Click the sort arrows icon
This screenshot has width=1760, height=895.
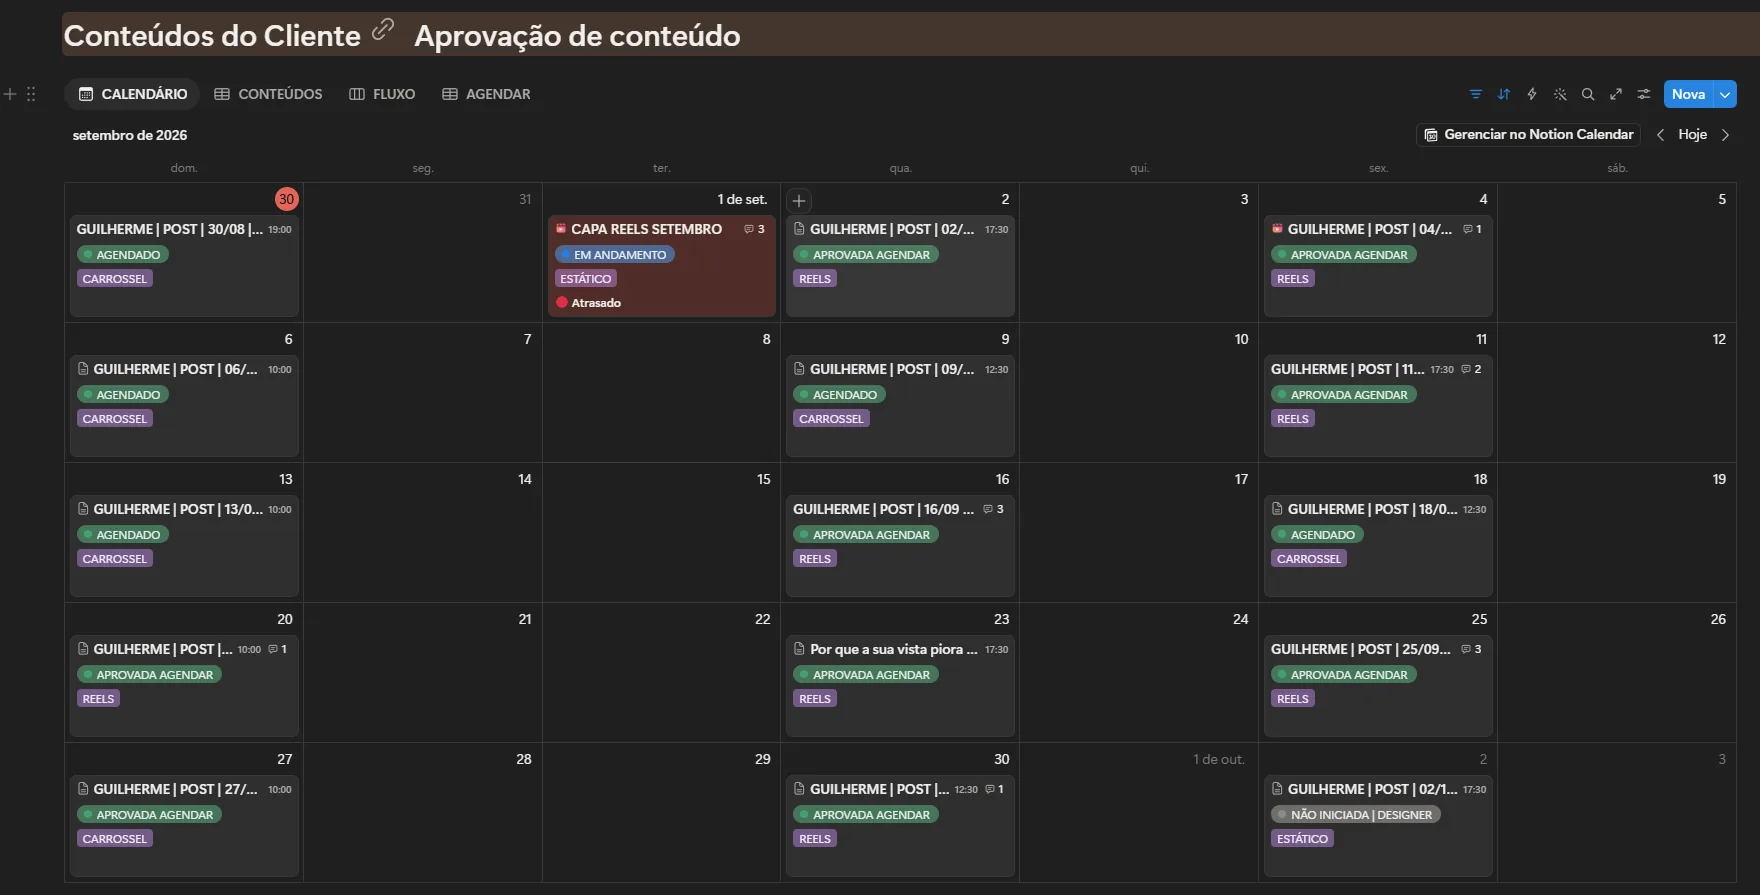click(1504, 94)
